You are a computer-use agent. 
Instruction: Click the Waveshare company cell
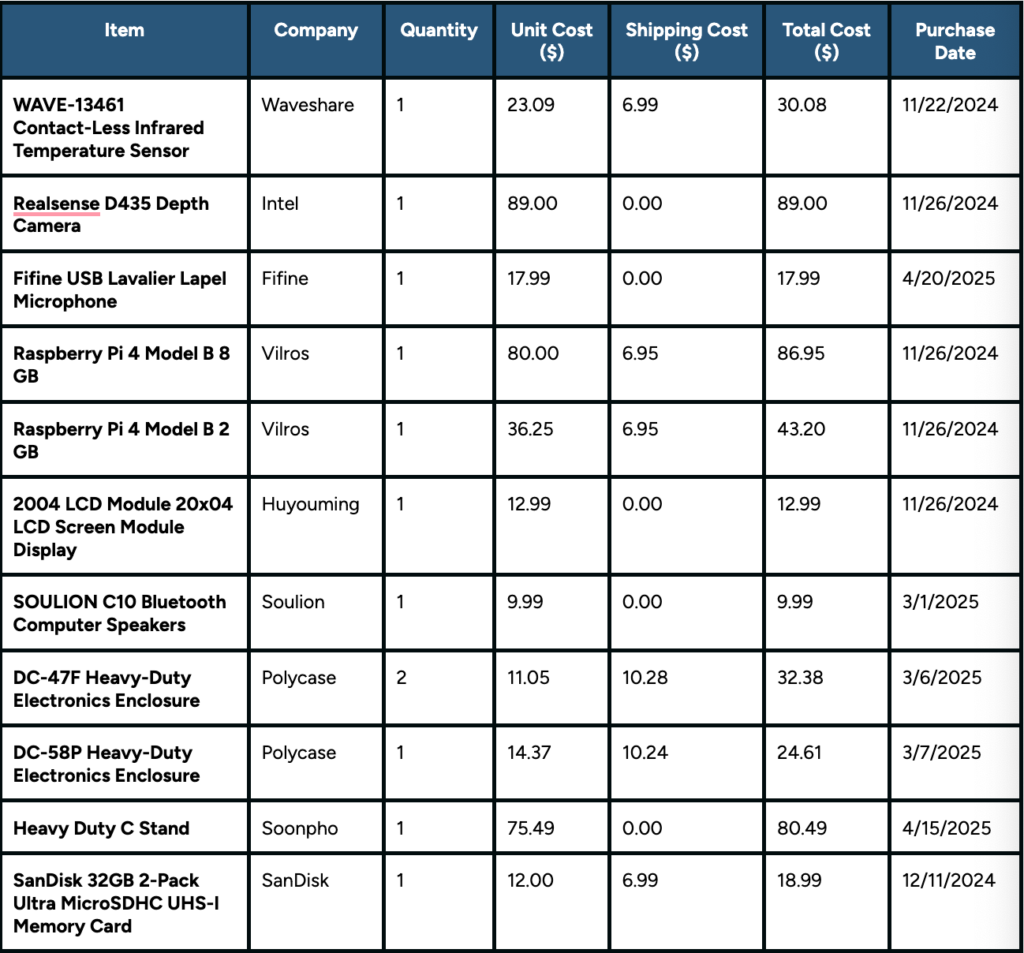click(x=316, y=127)
